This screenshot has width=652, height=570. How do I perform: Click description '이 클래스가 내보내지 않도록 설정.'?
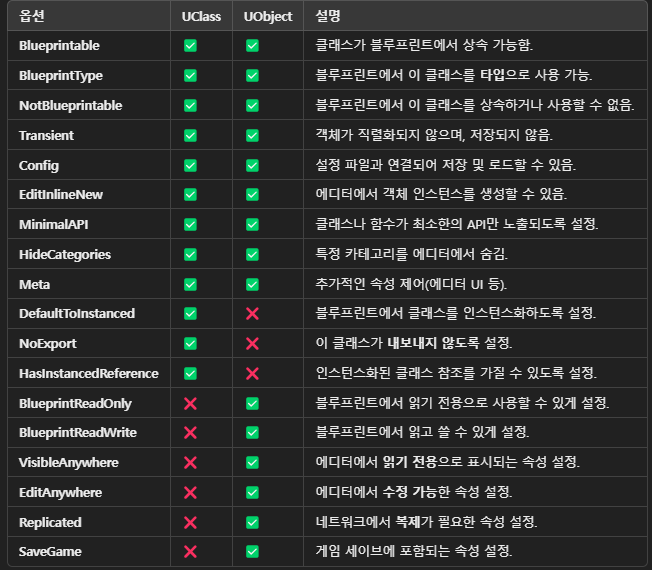tap(414, 343)
